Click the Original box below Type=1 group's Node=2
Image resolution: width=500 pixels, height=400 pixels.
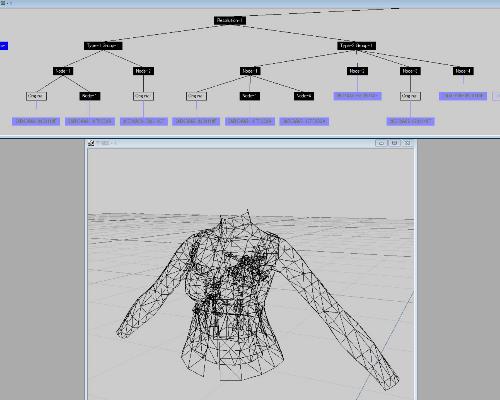coord(143,96)
